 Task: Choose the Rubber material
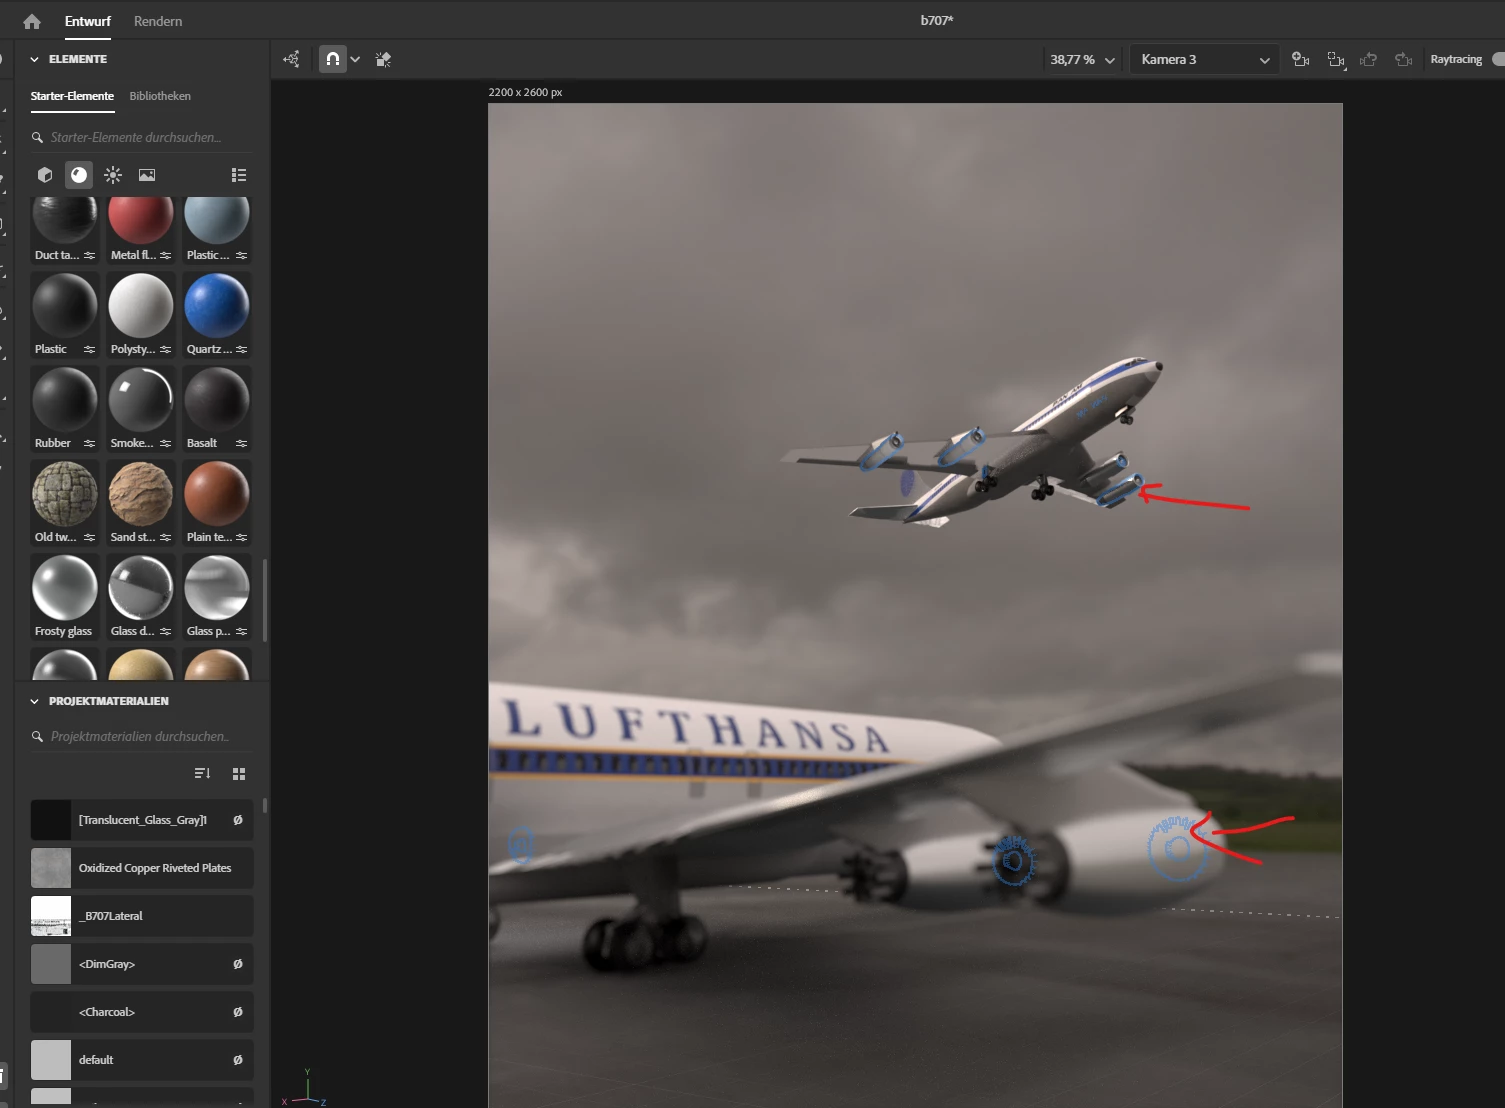[x=65, y=400]
